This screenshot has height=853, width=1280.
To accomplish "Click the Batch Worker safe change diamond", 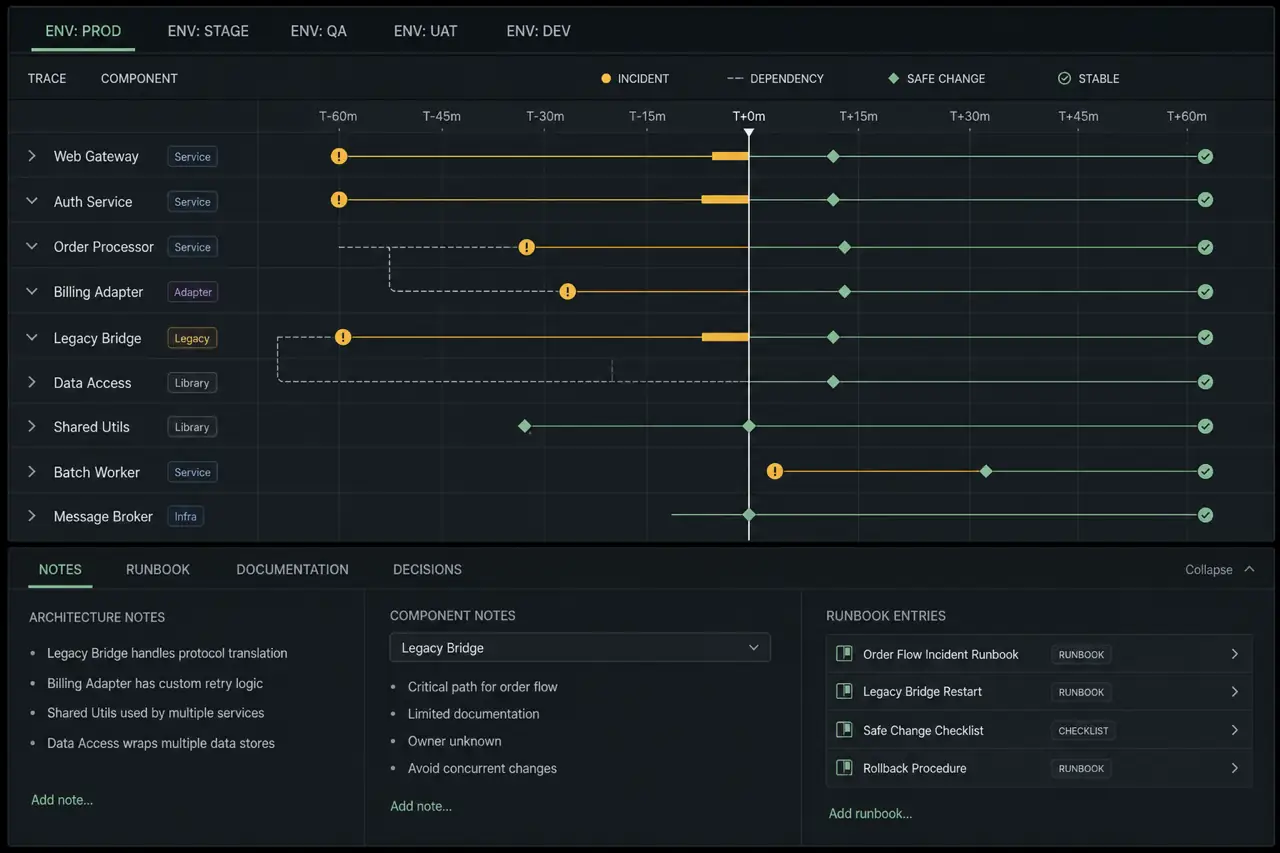I will pyautogui.click(x=986, y=471).
